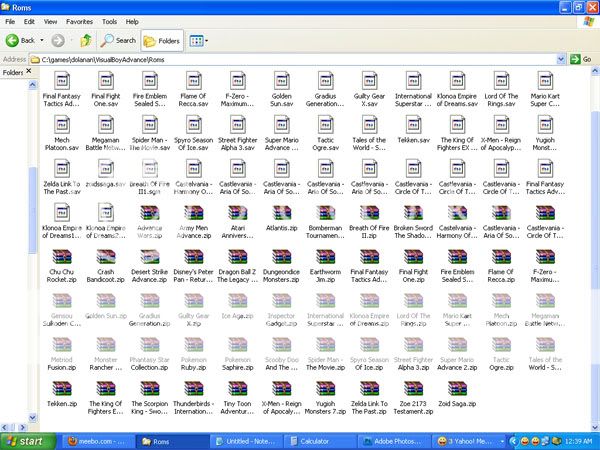Expand the address bar dropdown
This screenshot has width=600, height=450.
coord(561,59)
